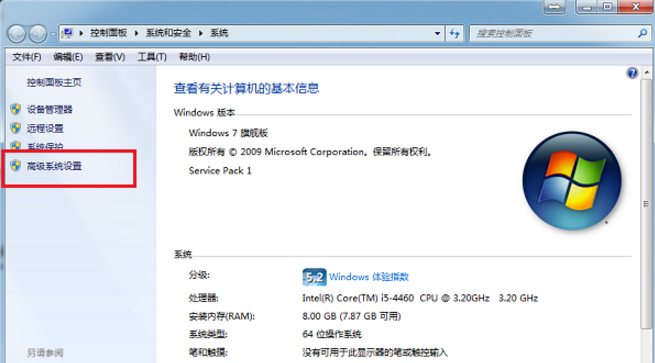Click the blue help question mark icon

pos(632,73)
